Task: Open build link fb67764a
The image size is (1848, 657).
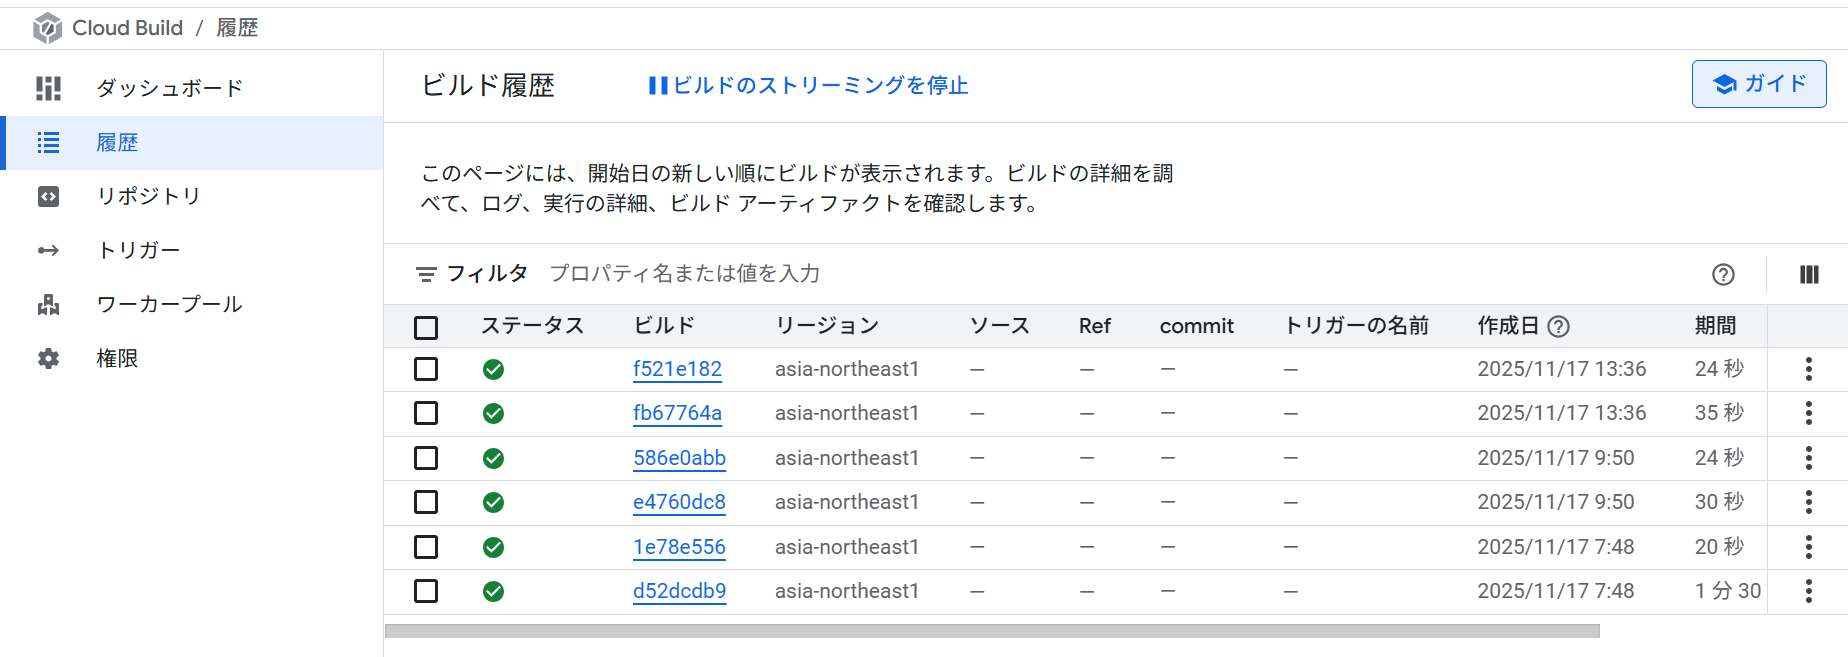Action: point(677,413)
